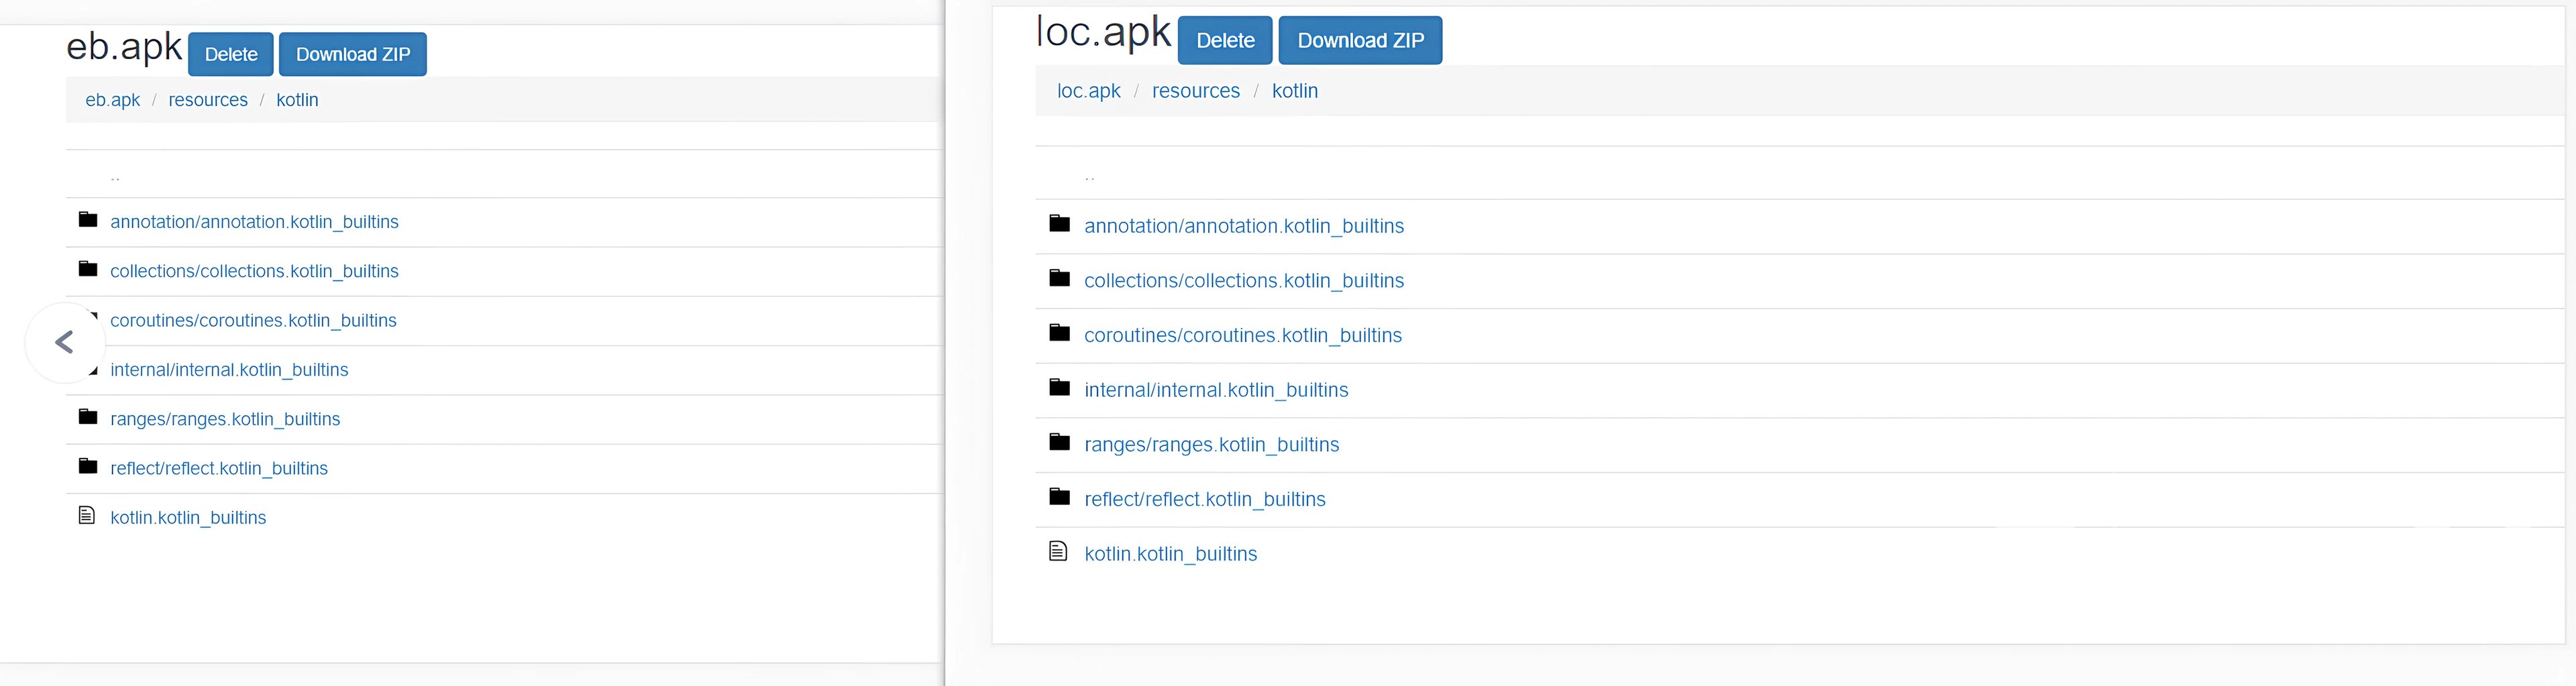
Task: Go to loc.apk root breadcrumb
Action: [1089, 91]
